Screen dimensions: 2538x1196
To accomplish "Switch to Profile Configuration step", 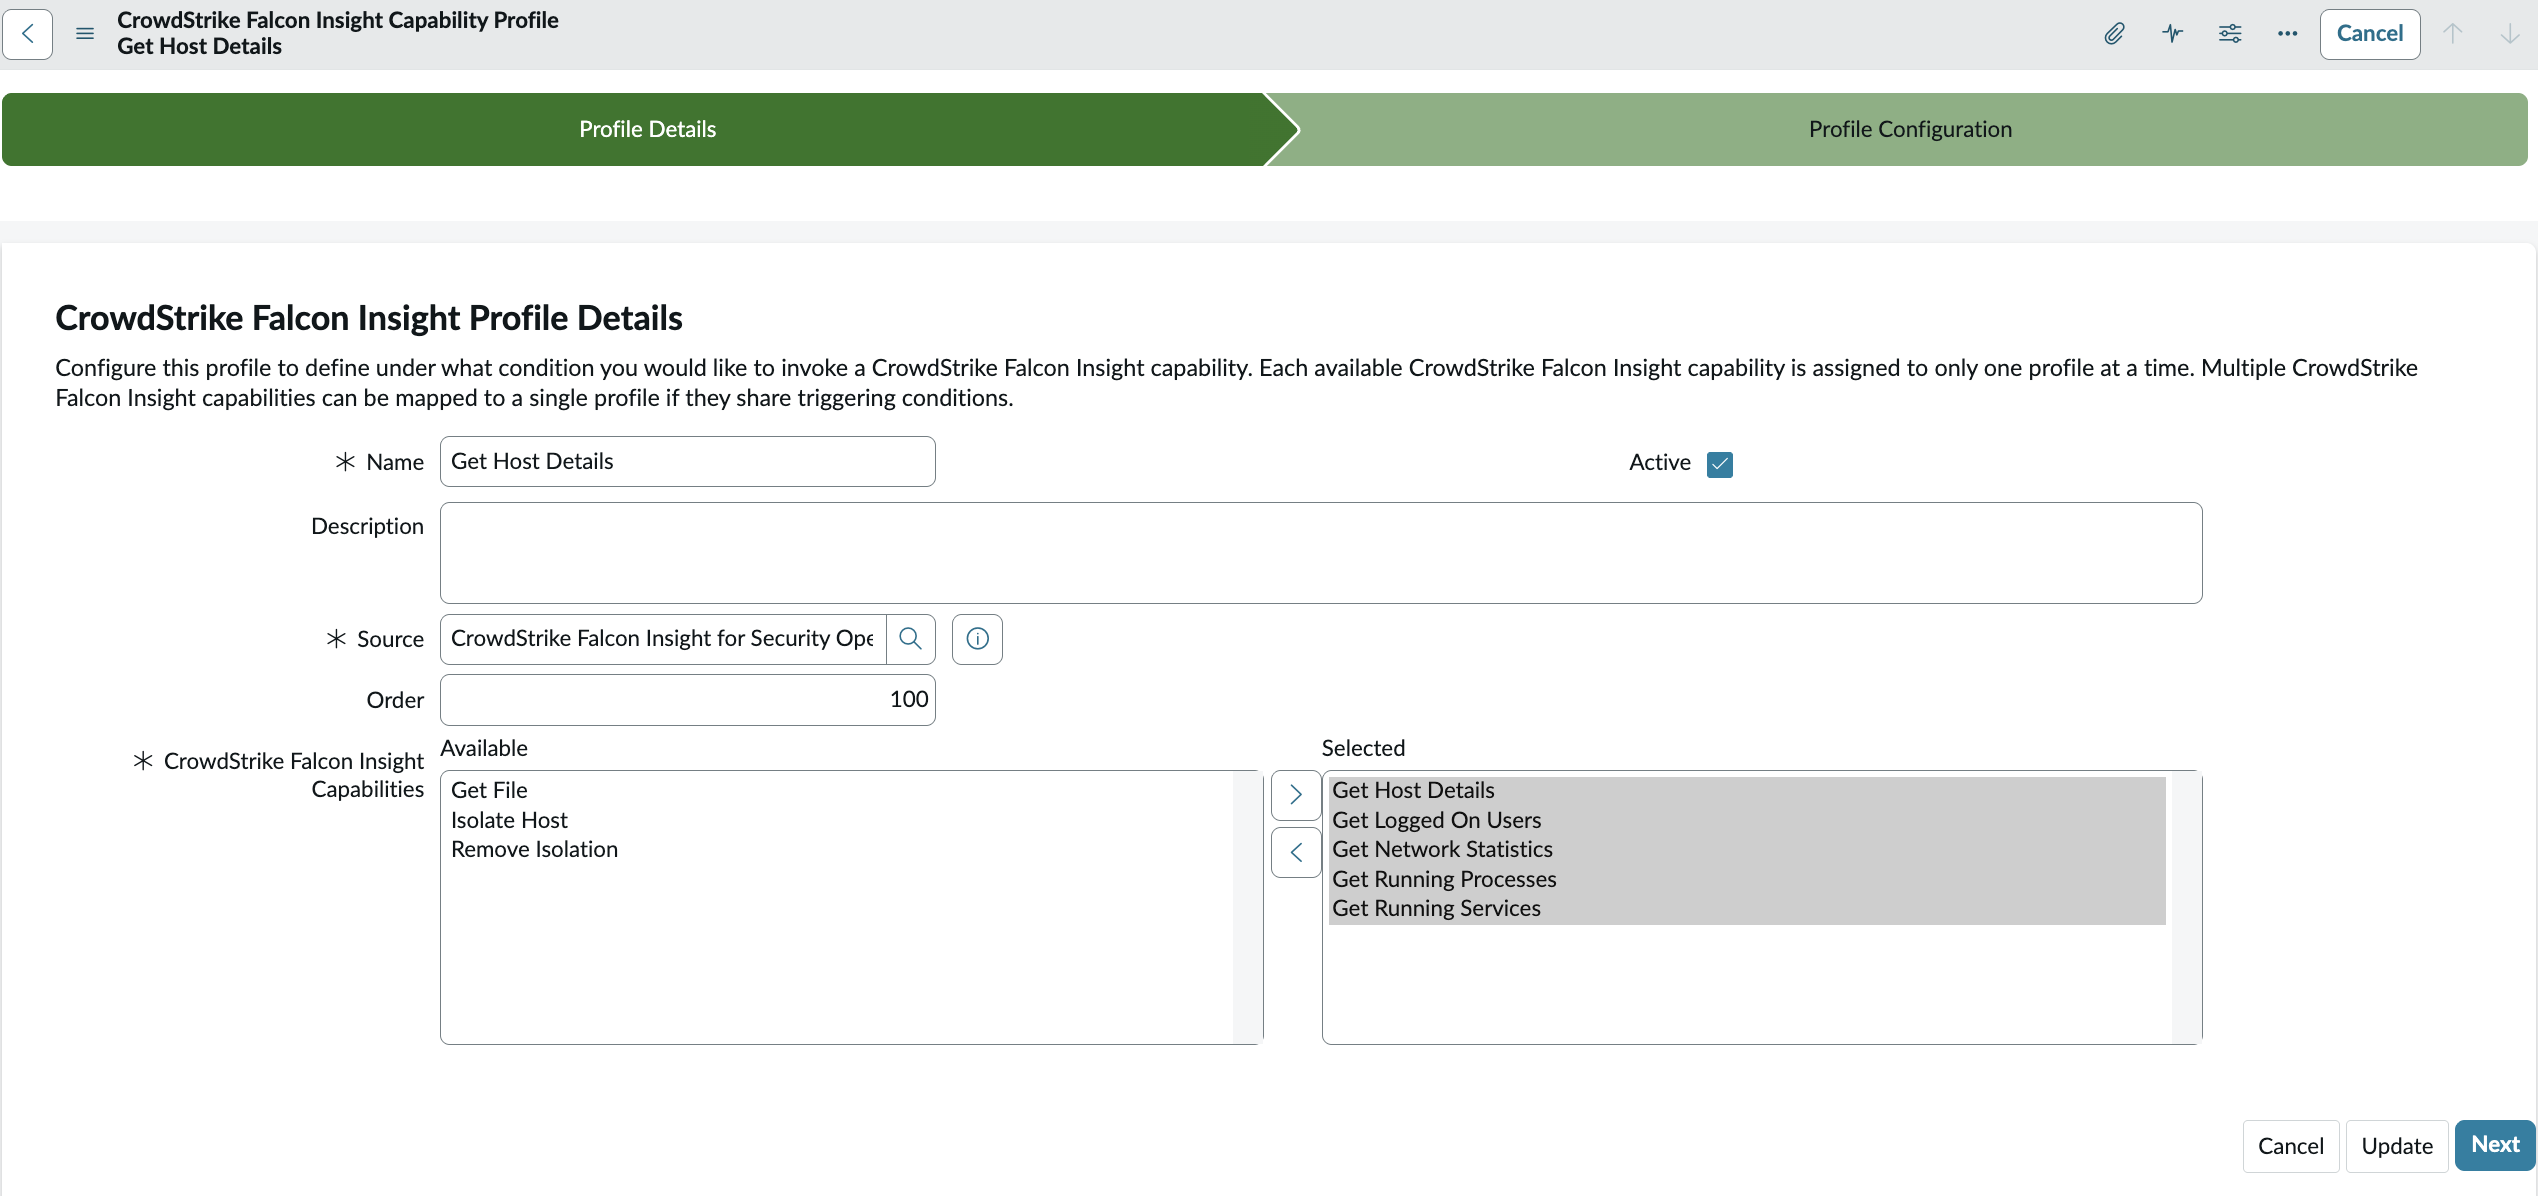I will point(1909,129).
